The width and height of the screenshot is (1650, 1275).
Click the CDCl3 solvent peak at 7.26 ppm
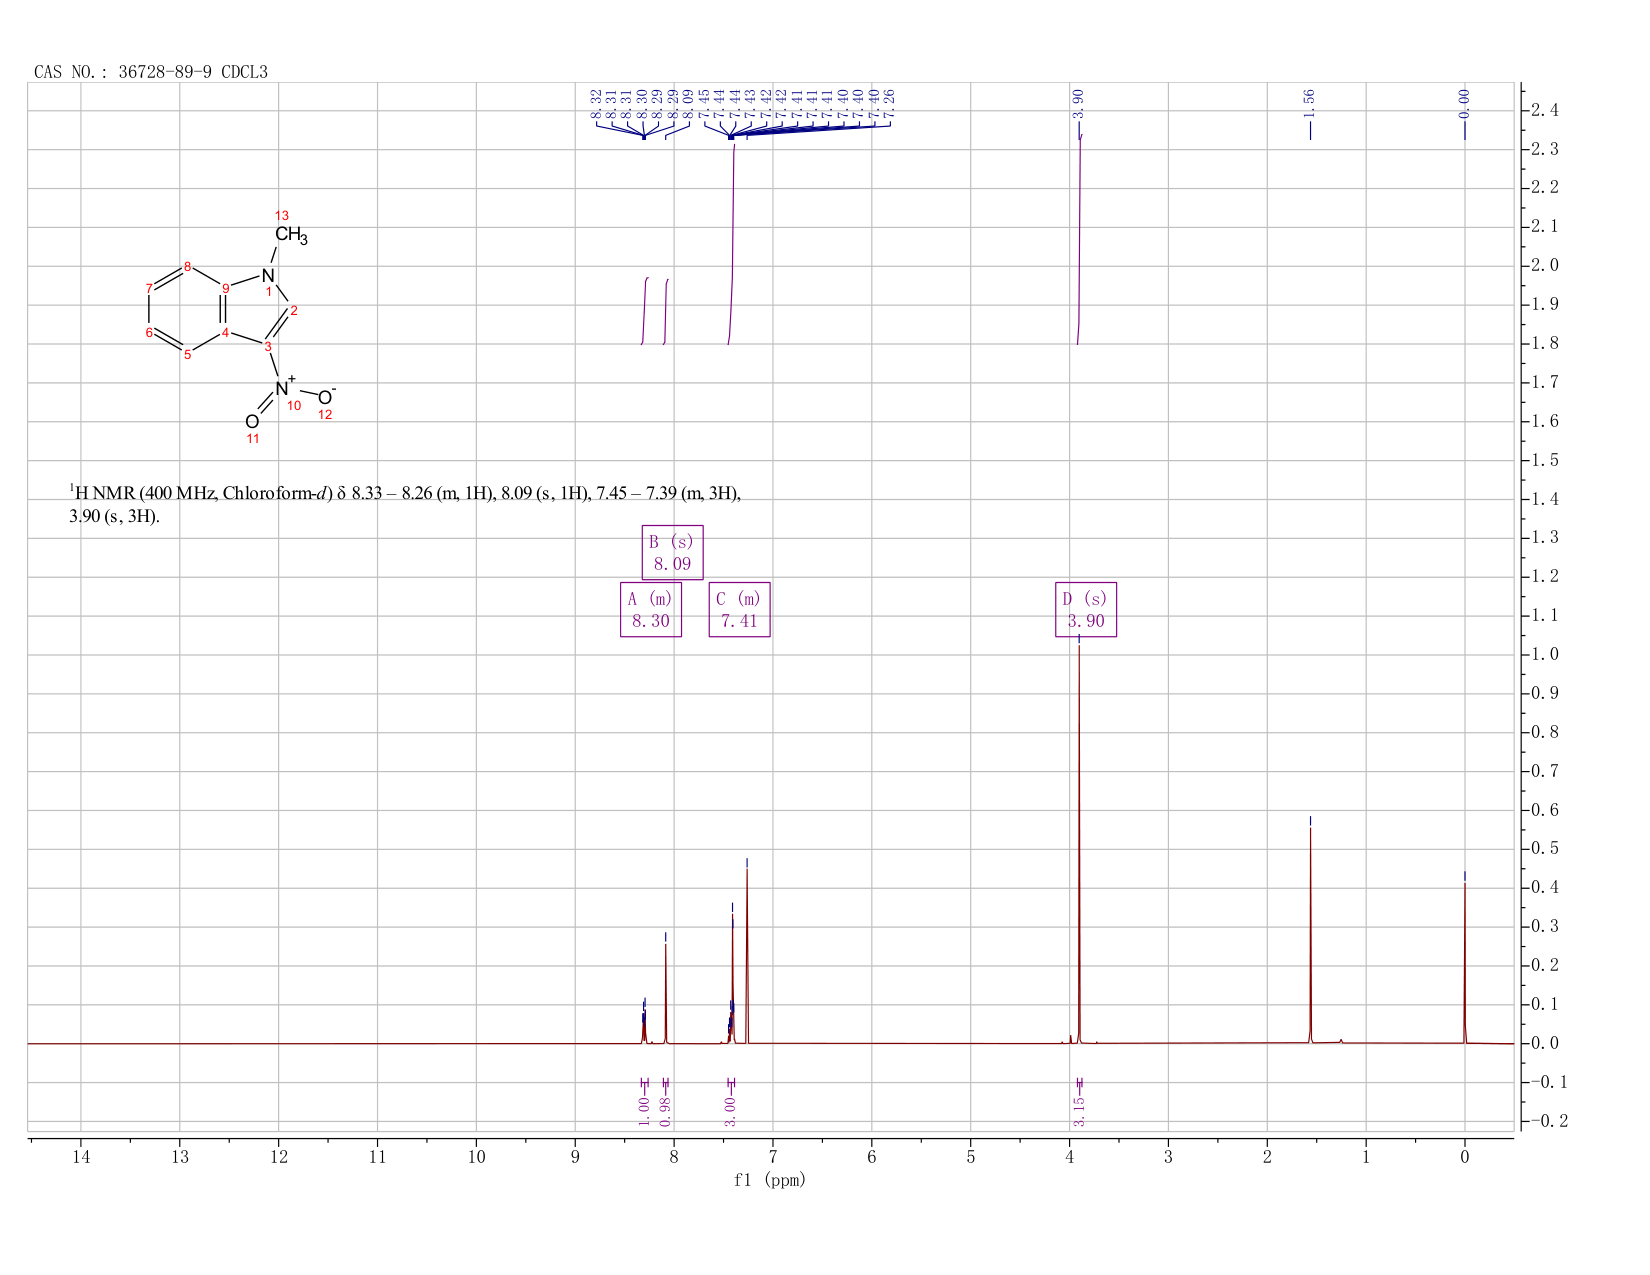[747, 955]
